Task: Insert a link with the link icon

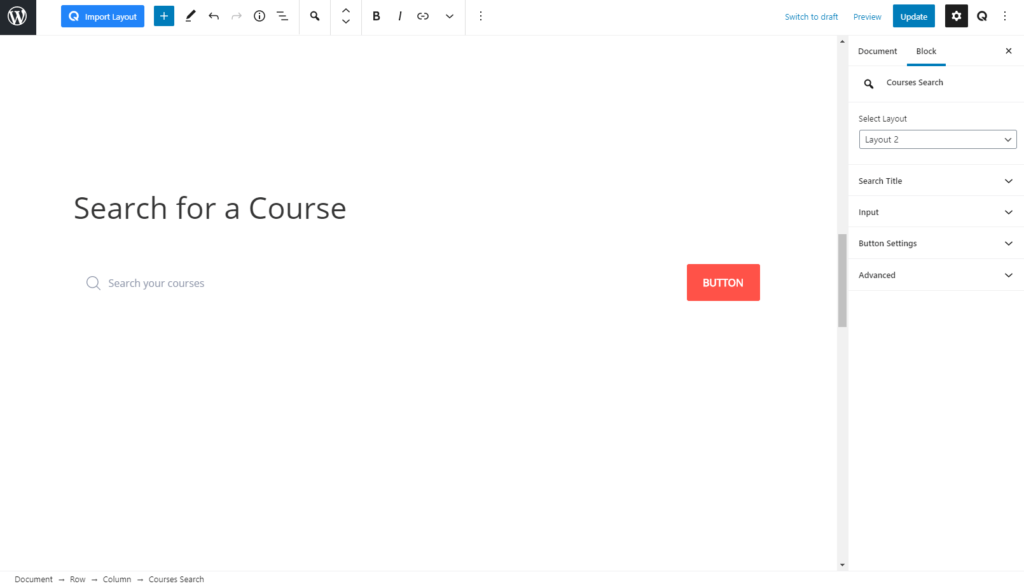Action: click(423, 16)
